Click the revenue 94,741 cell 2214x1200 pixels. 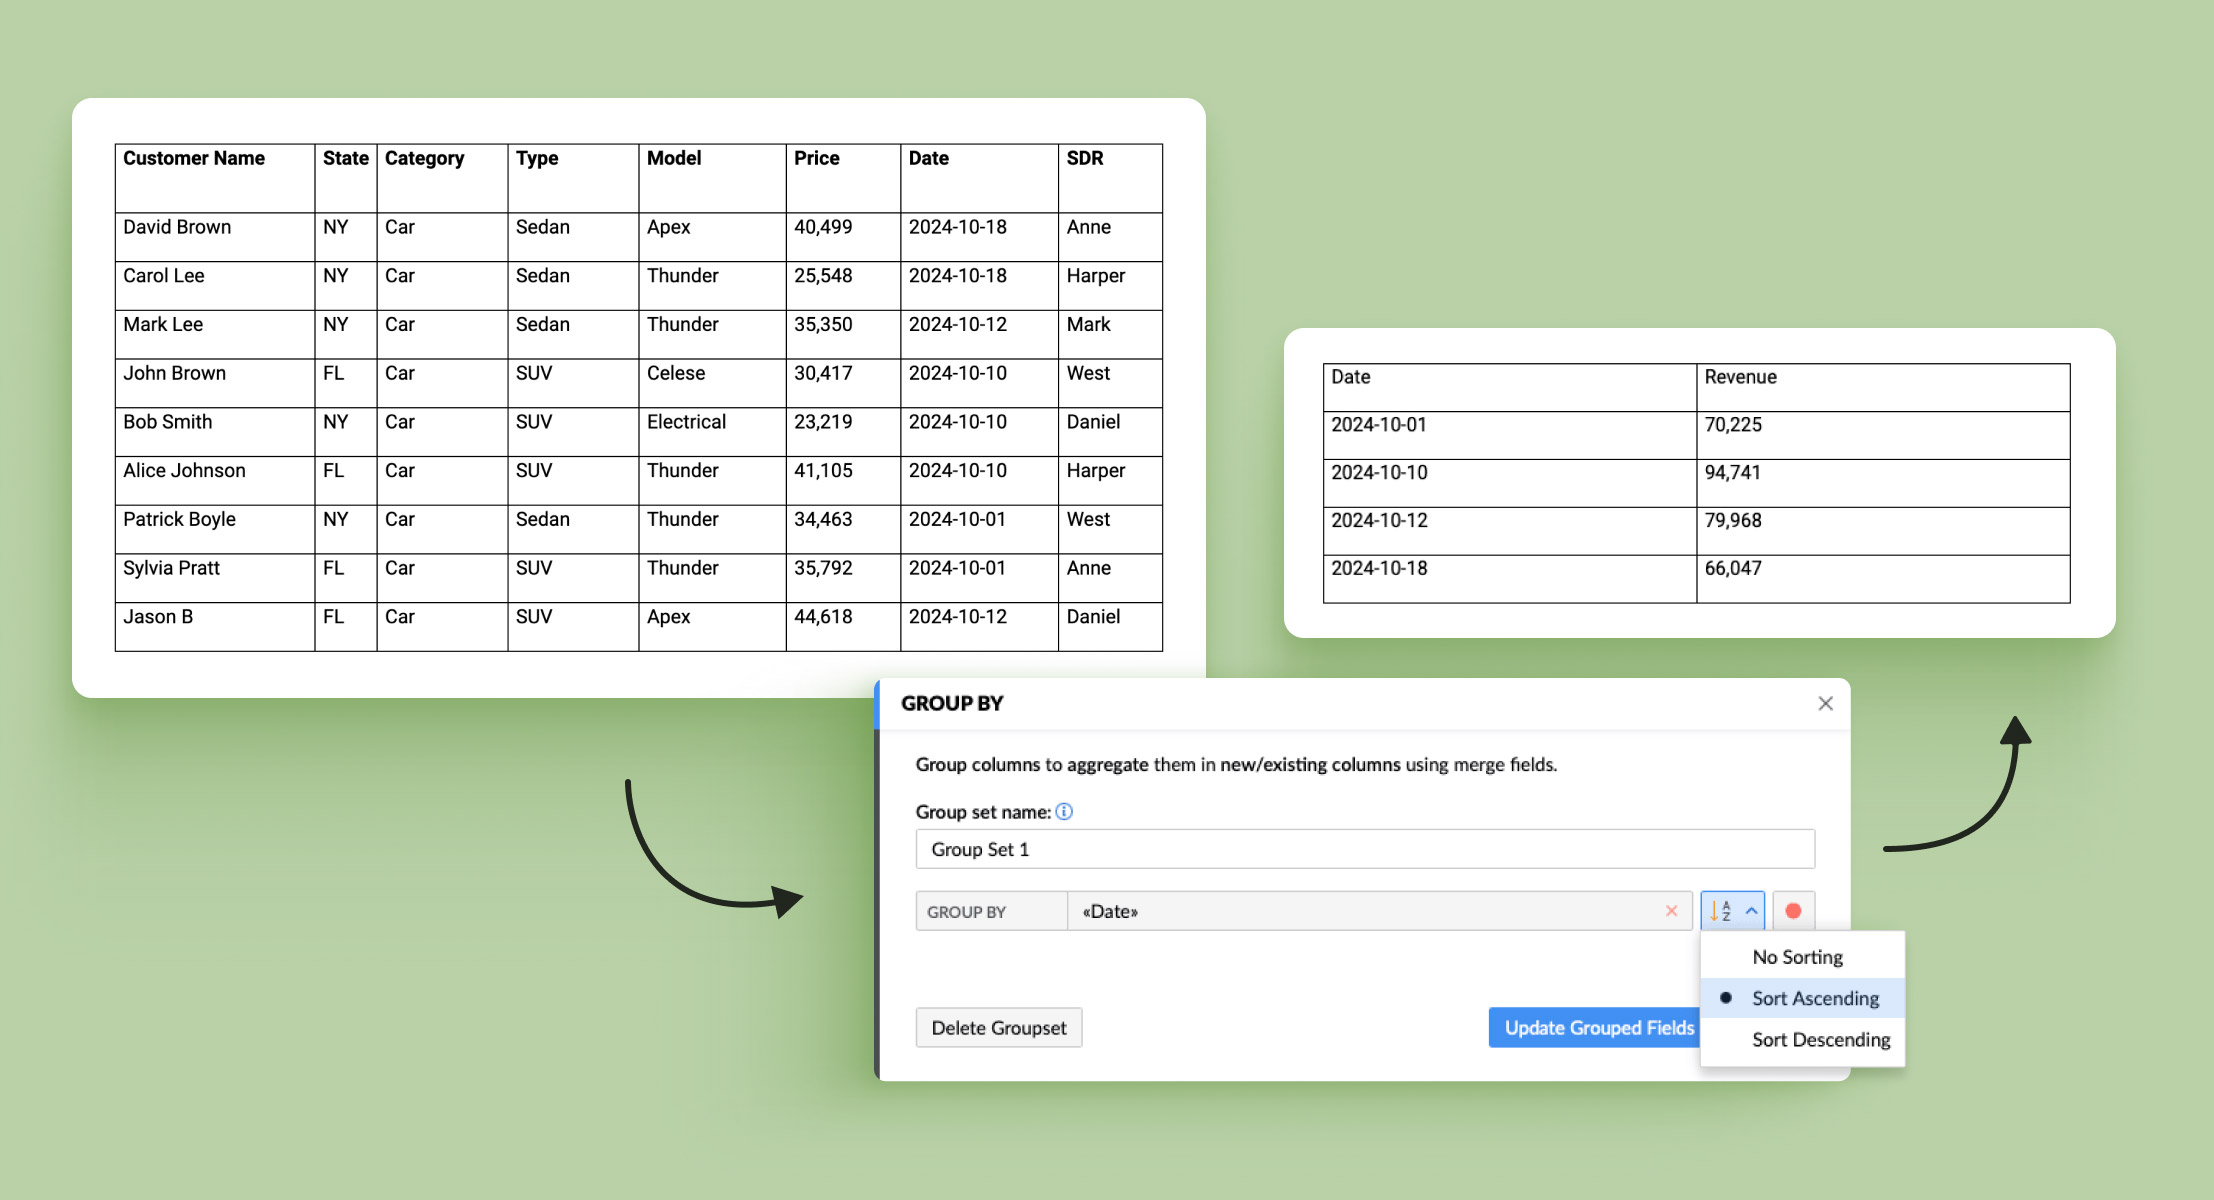[x=1883, y=483]
